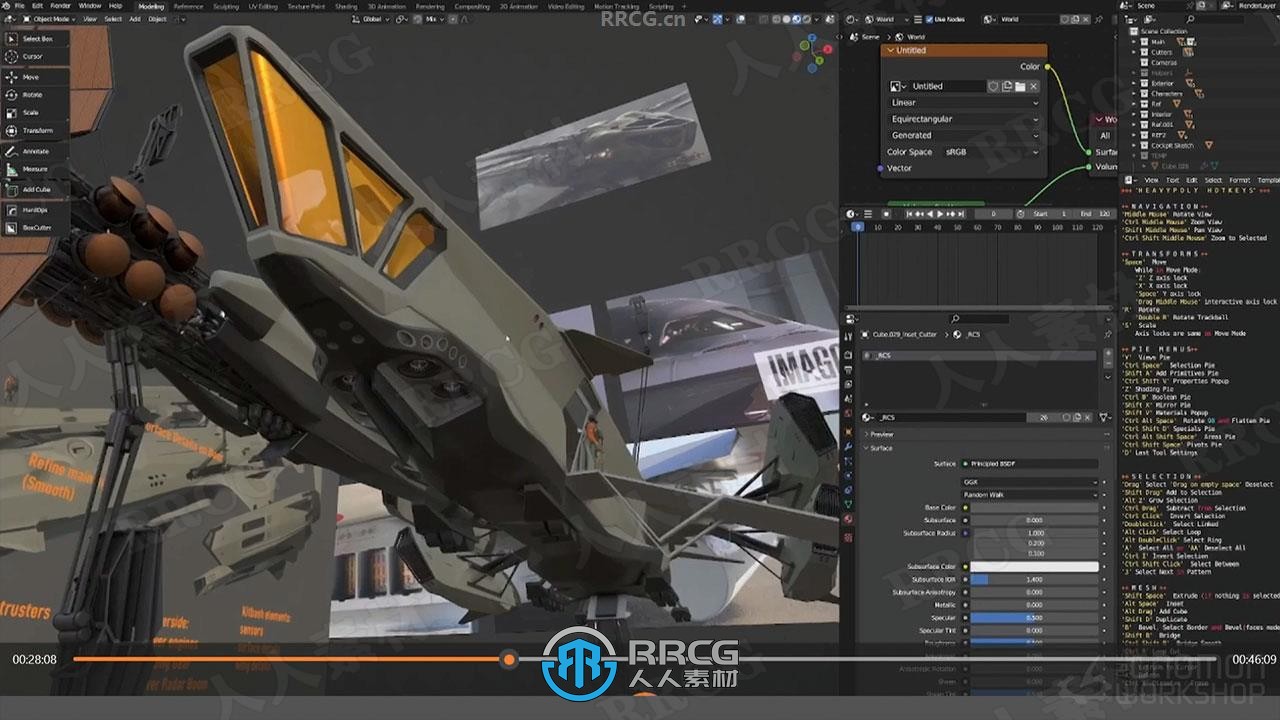Switch to the Sculpting workspace tab
Viewport: 1280px width, 720px height.
point(226,6)
